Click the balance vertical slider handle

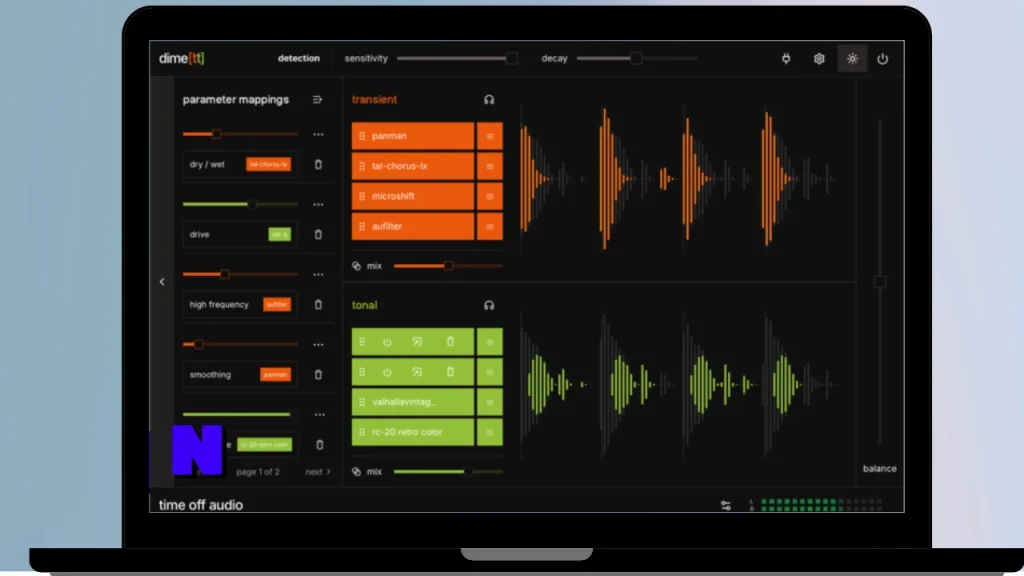click(x=880, y=282)
